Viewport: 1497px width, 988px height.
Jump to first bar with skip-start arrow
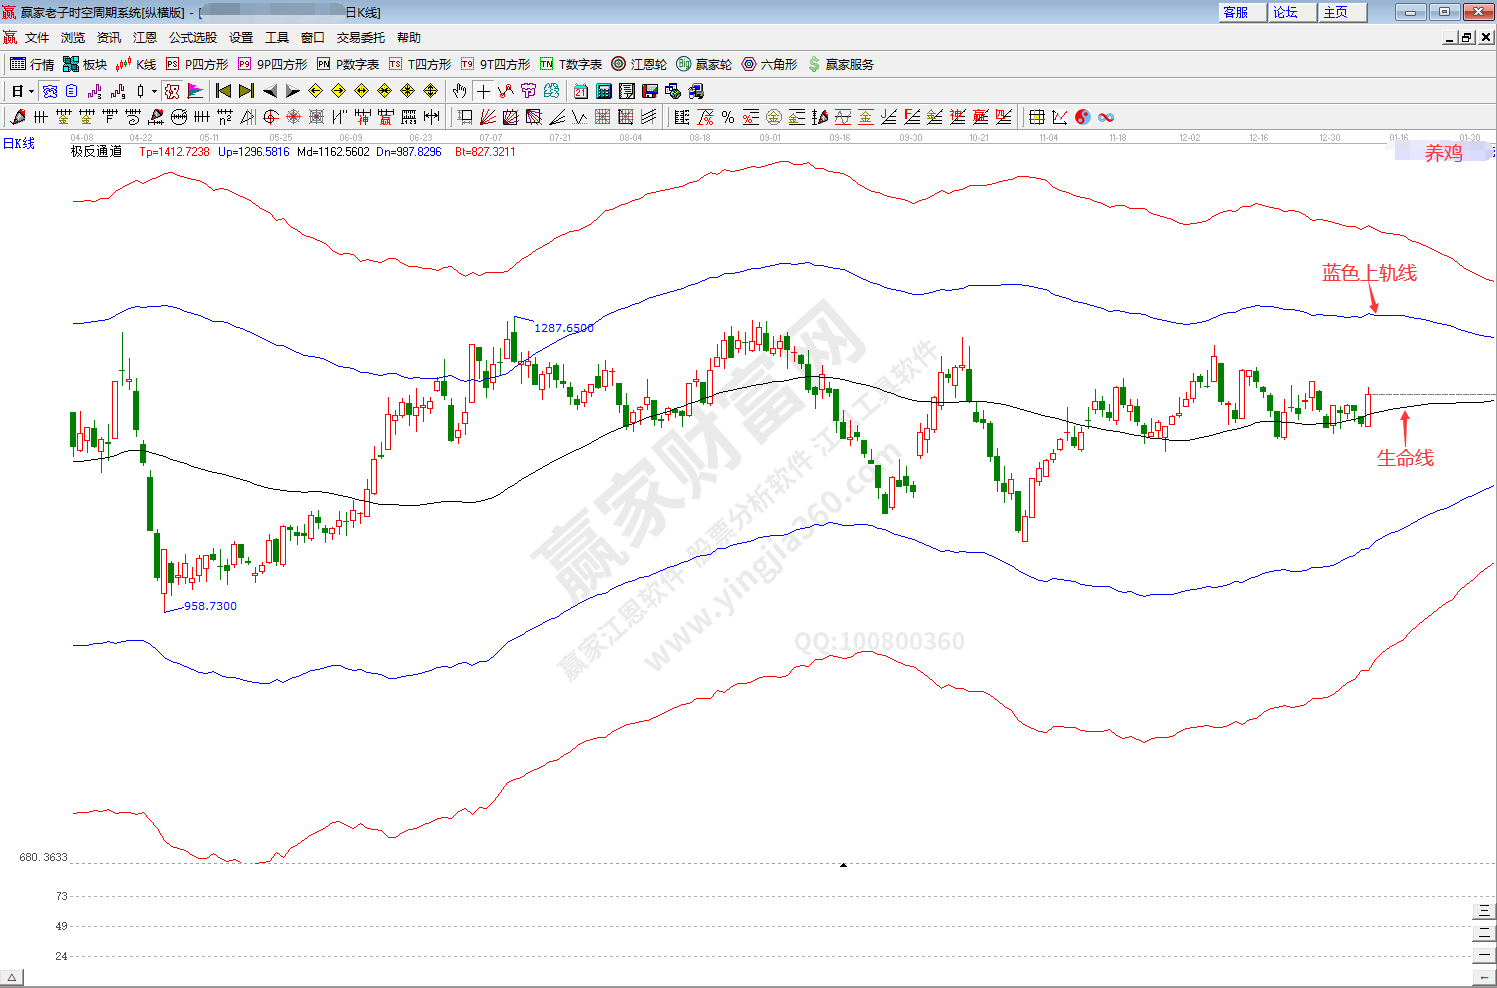[223, 91]
